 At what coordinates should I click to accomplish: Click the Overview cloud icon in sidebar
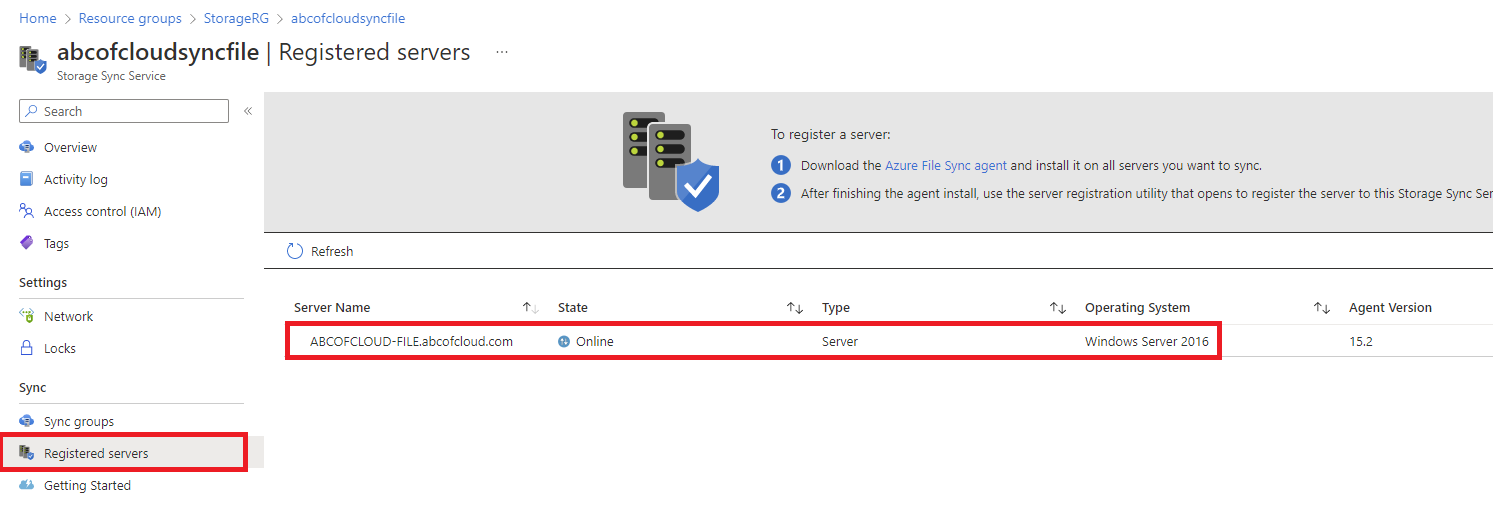[x=27, y=147]
